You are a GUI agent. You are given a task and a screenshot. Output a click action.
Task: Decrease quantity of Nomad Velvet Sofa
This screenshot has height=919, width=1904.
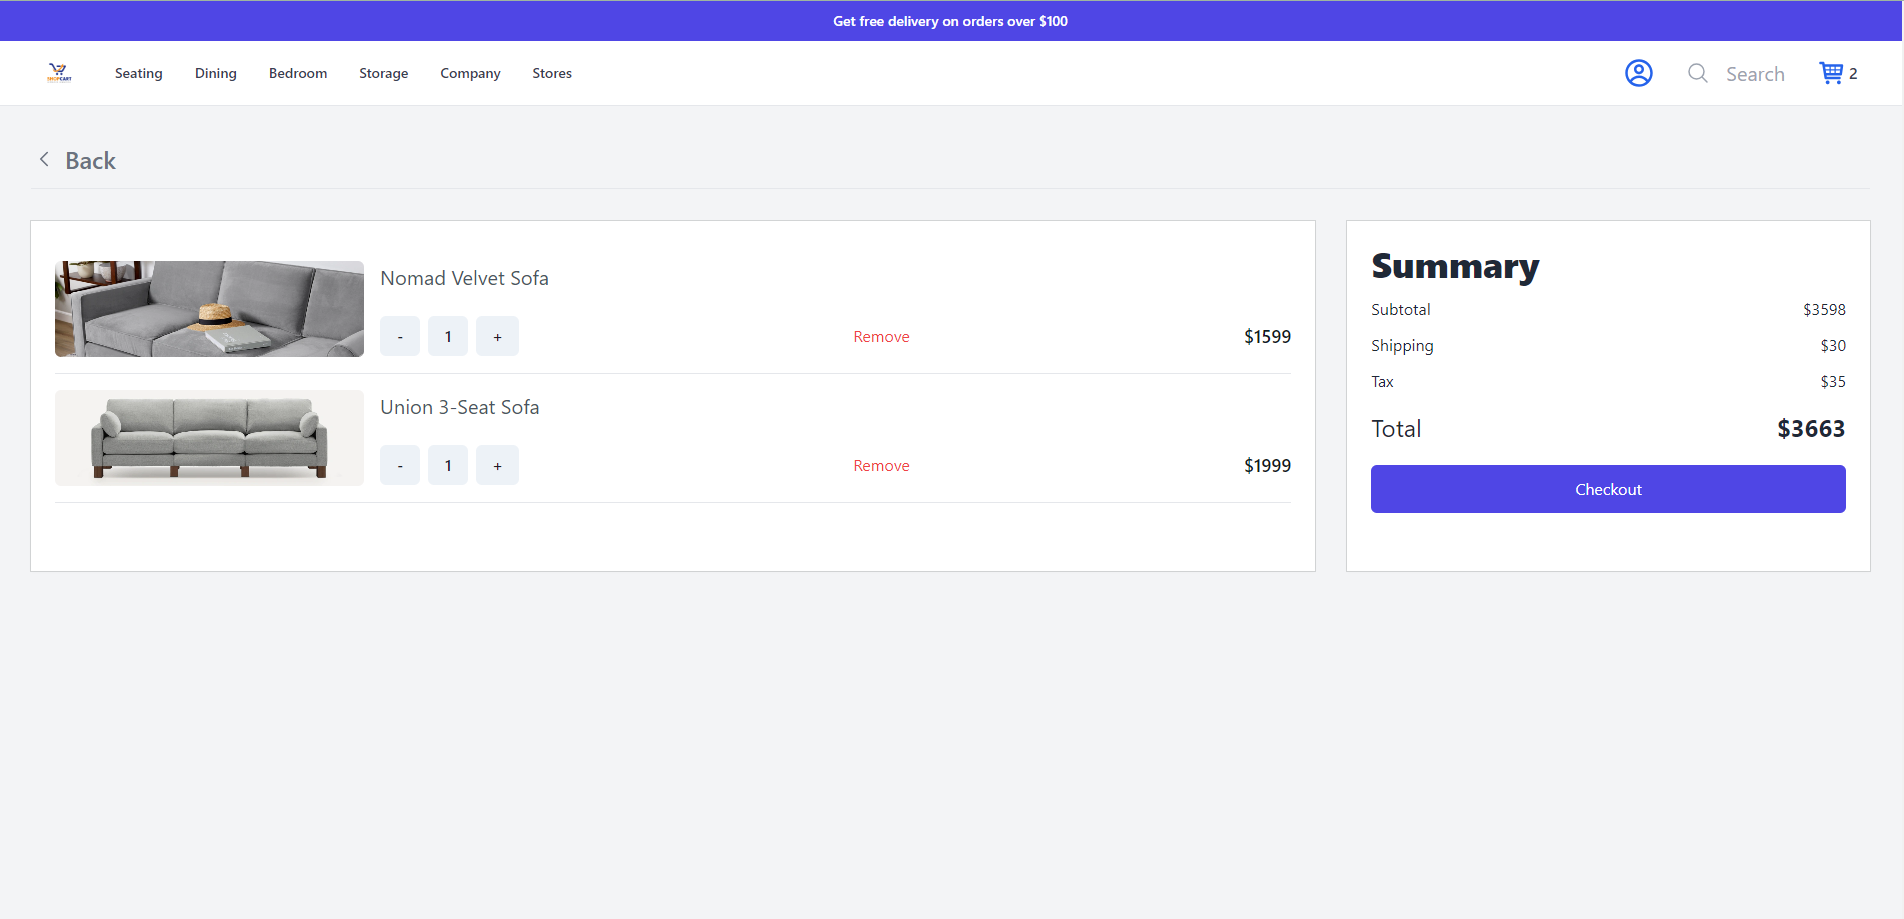(x=399, y=336)
